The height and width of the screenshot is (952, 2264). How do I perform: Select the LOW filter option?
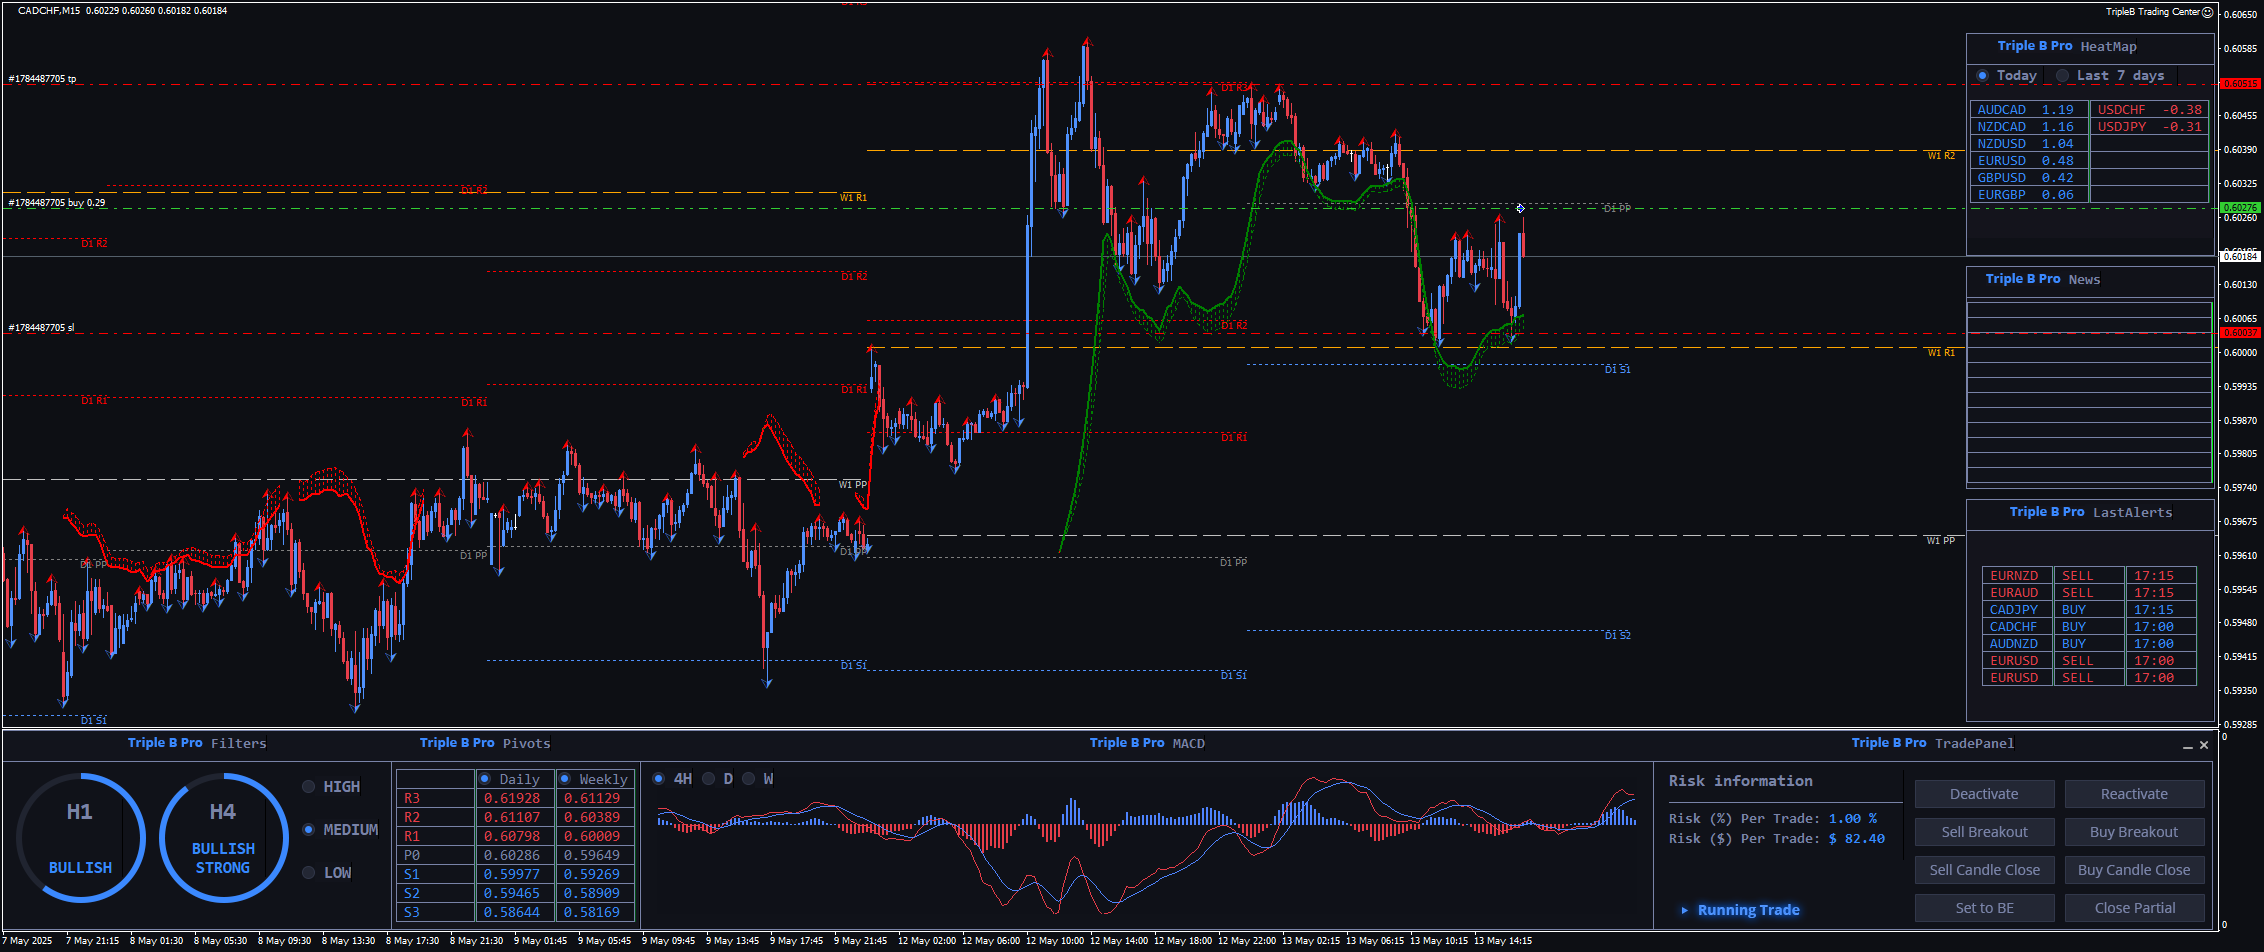pyautogui.click(x=309, y=873)
